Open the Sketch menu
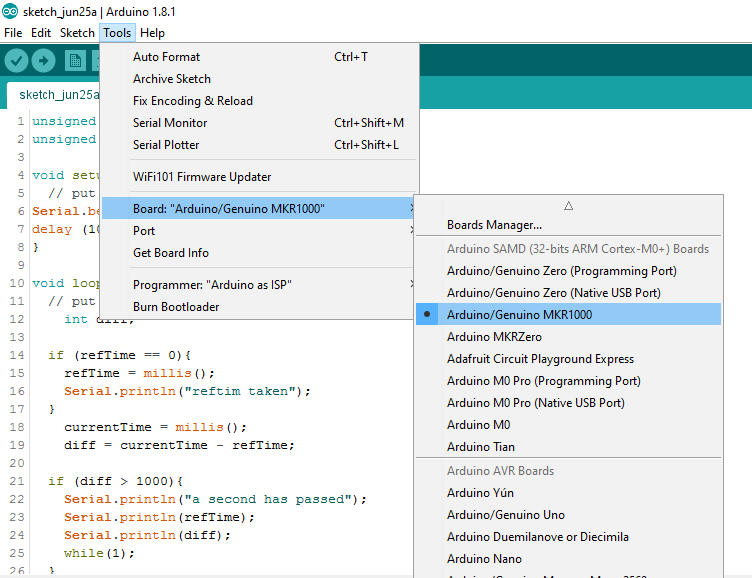This screenshot has width=752, height=578. tap(77, 33)
